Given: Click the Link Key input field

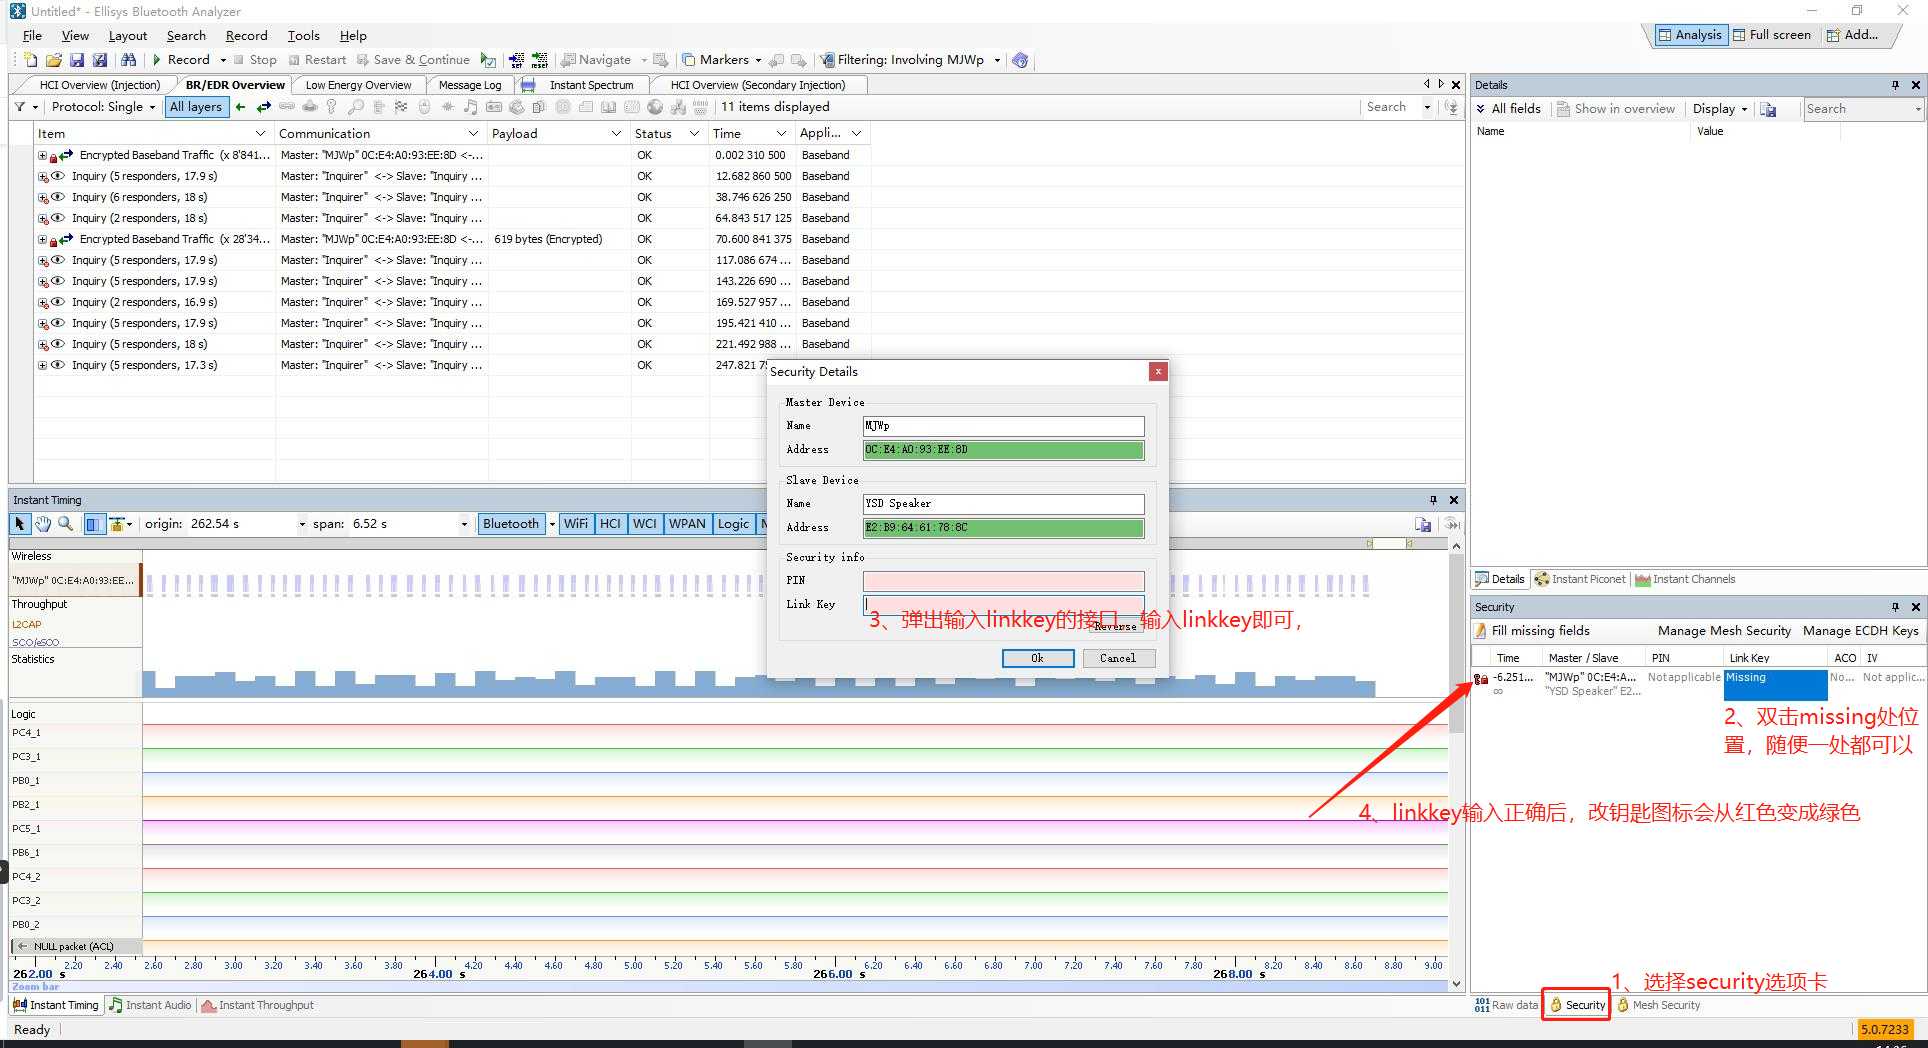Looking at the screenshot, I should click(x=1004, y=605).
